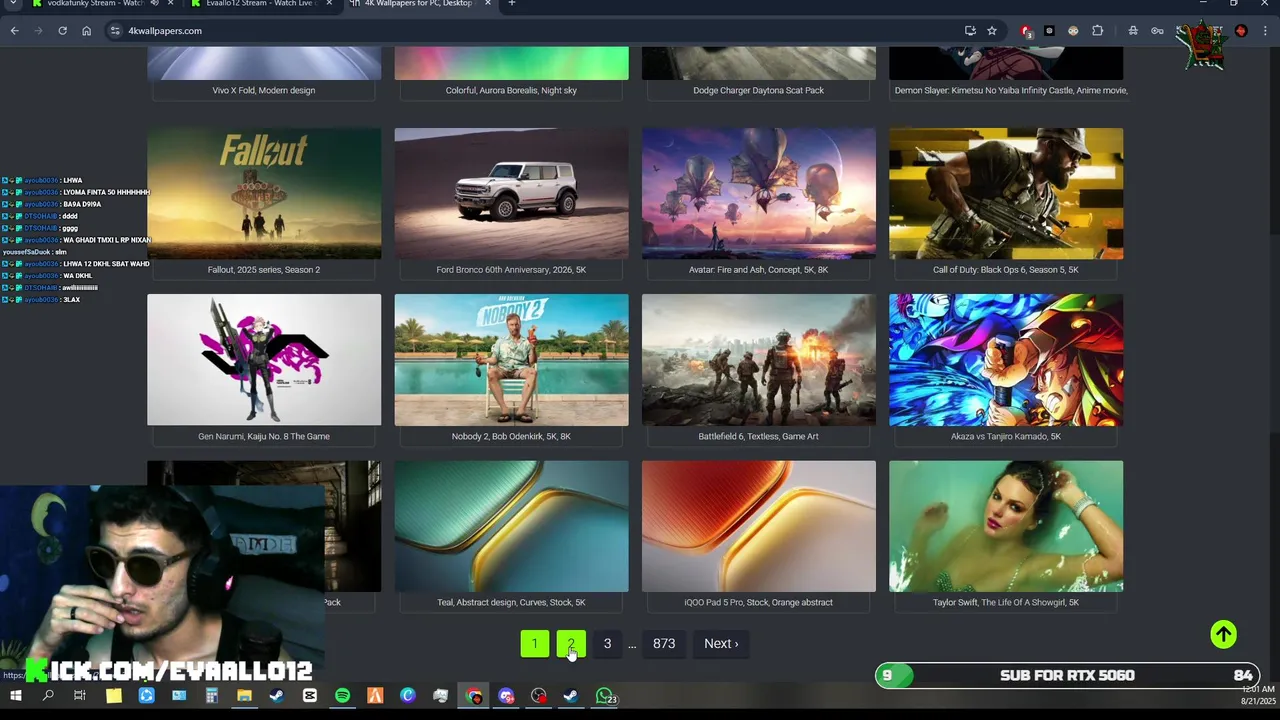The image size is (1280, 720).
Task: Open Canva from the taskbar
Action: pyautogui.click(x=408, y=696)
